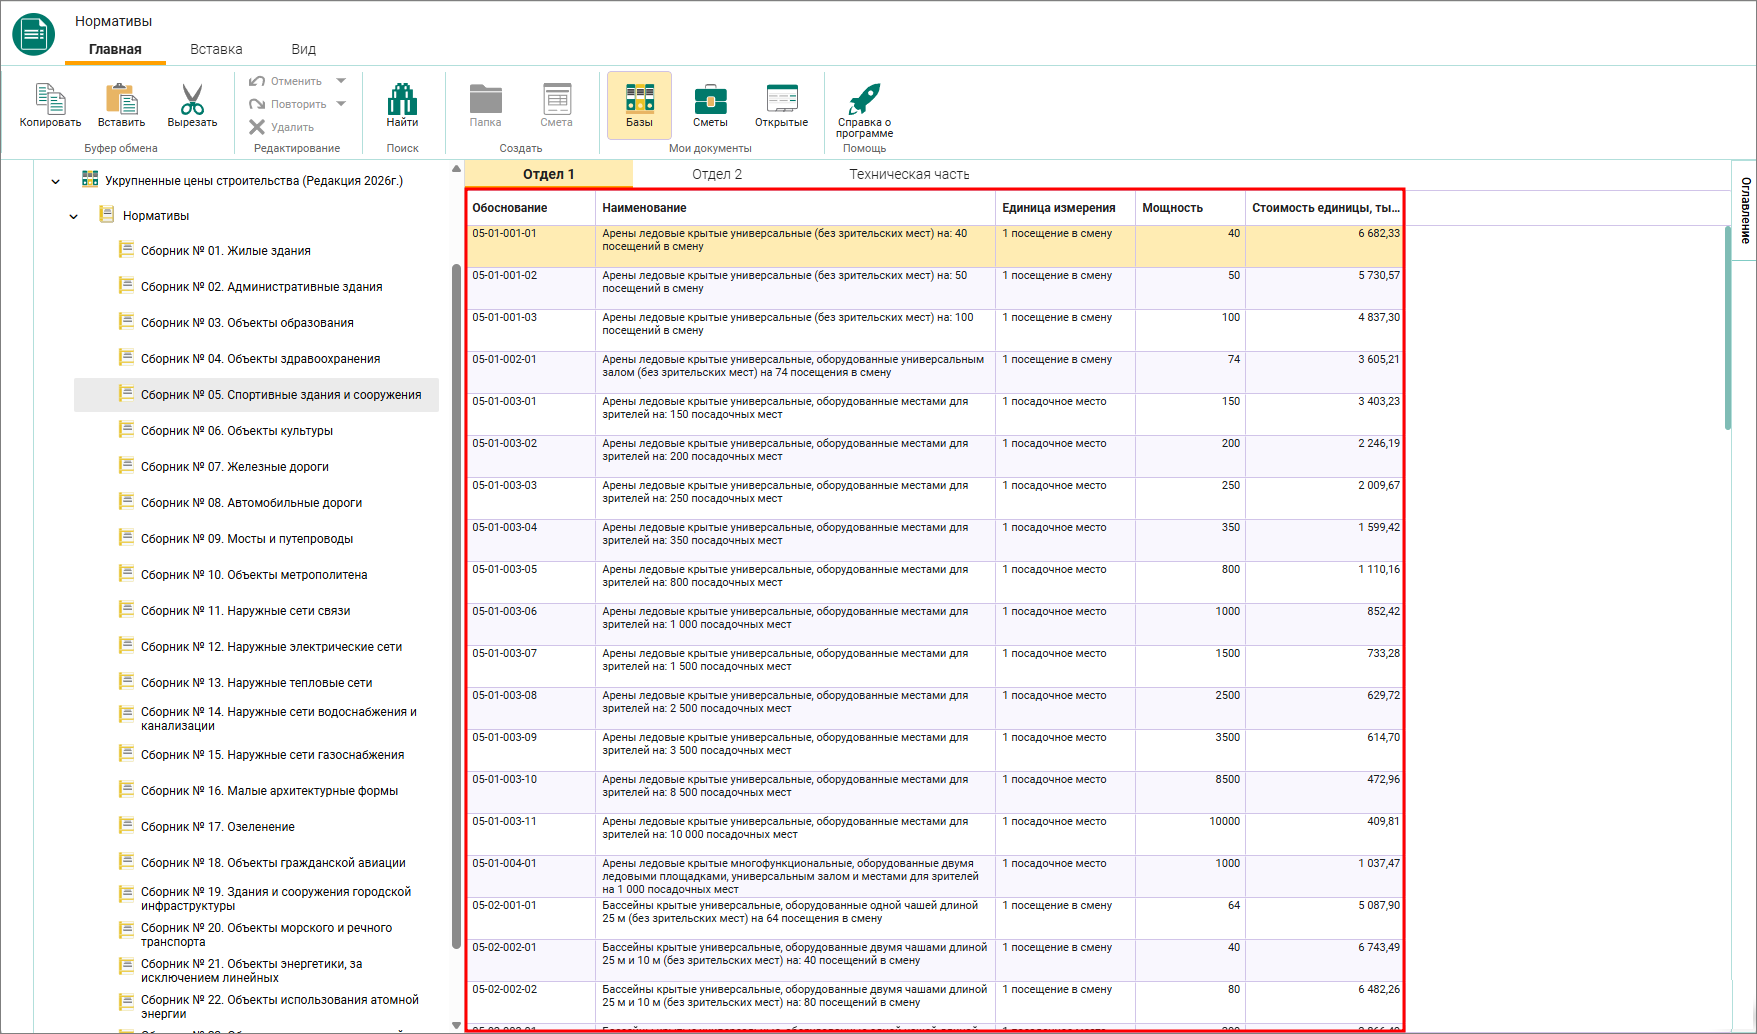Click the application logo button
Screen dimensions: 1757x1034
coord(34,35)
